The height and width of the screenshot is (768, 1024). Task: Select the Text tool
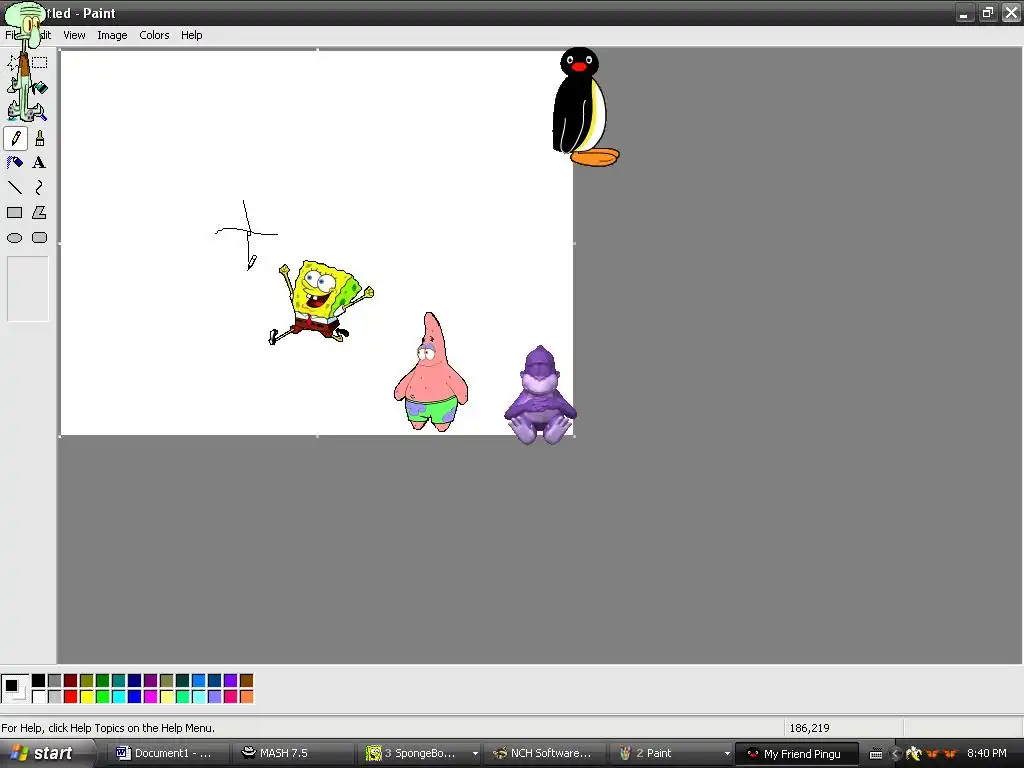pos(40,163)
